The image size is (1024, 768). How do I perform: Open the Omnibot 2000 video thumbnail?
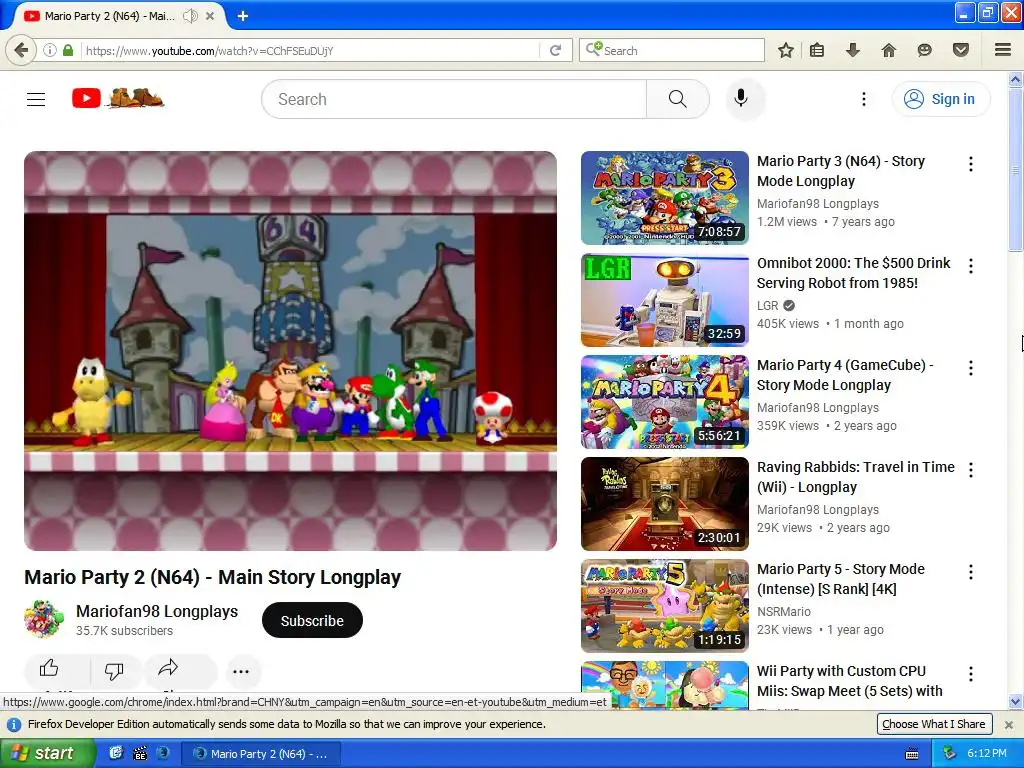(x=665, y=300)
